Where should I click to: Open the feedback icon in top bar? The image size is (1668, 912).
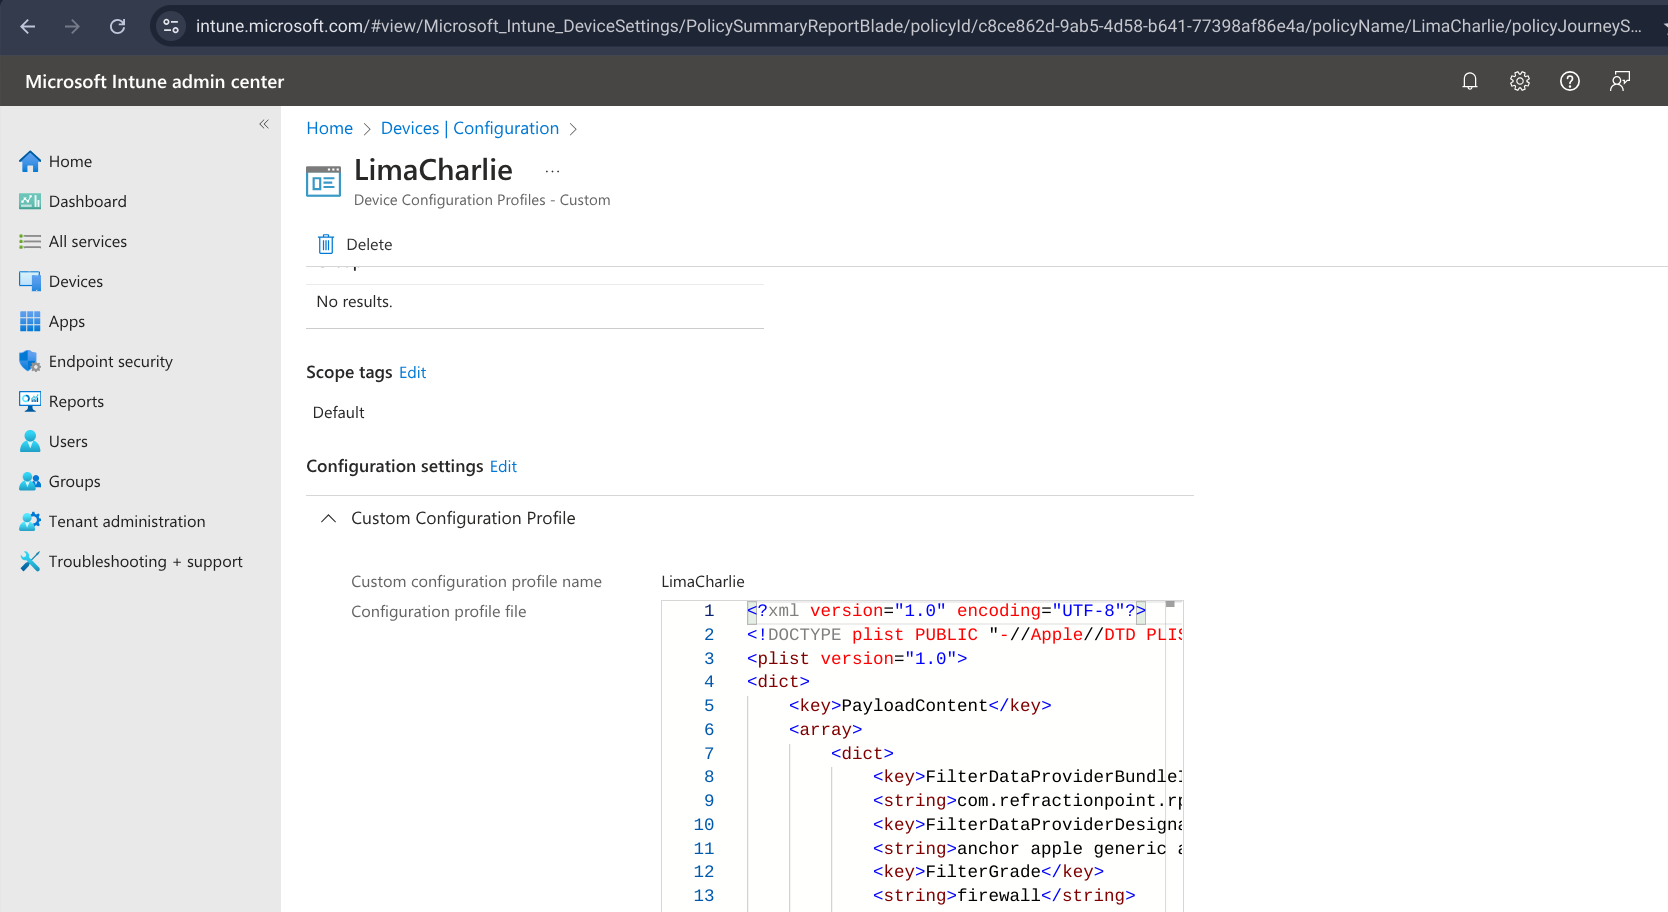[x=1620, y=81]
